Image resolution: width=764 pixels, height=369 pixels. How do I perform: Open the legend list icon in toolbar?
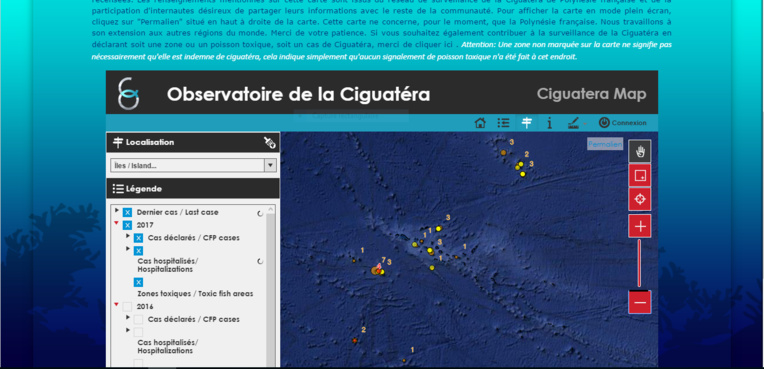(503, 123)
